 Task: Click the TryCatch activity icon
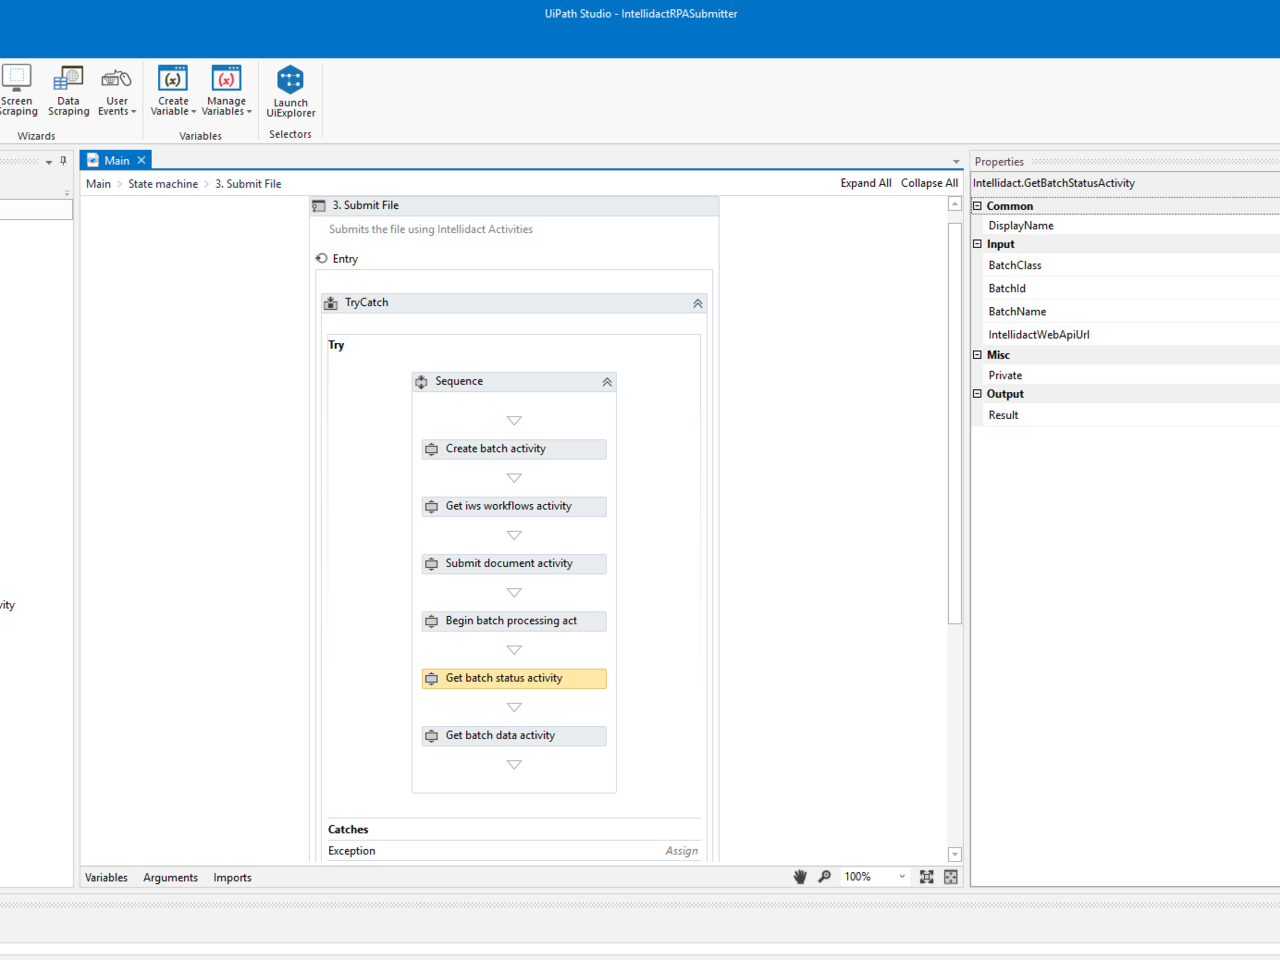[331, 303]
